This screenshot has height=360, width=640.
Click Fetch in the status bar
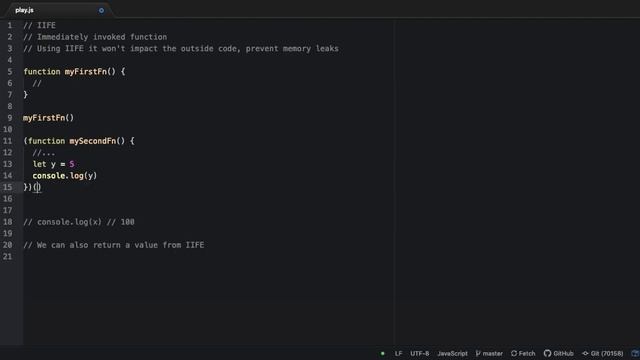(523, 353)
